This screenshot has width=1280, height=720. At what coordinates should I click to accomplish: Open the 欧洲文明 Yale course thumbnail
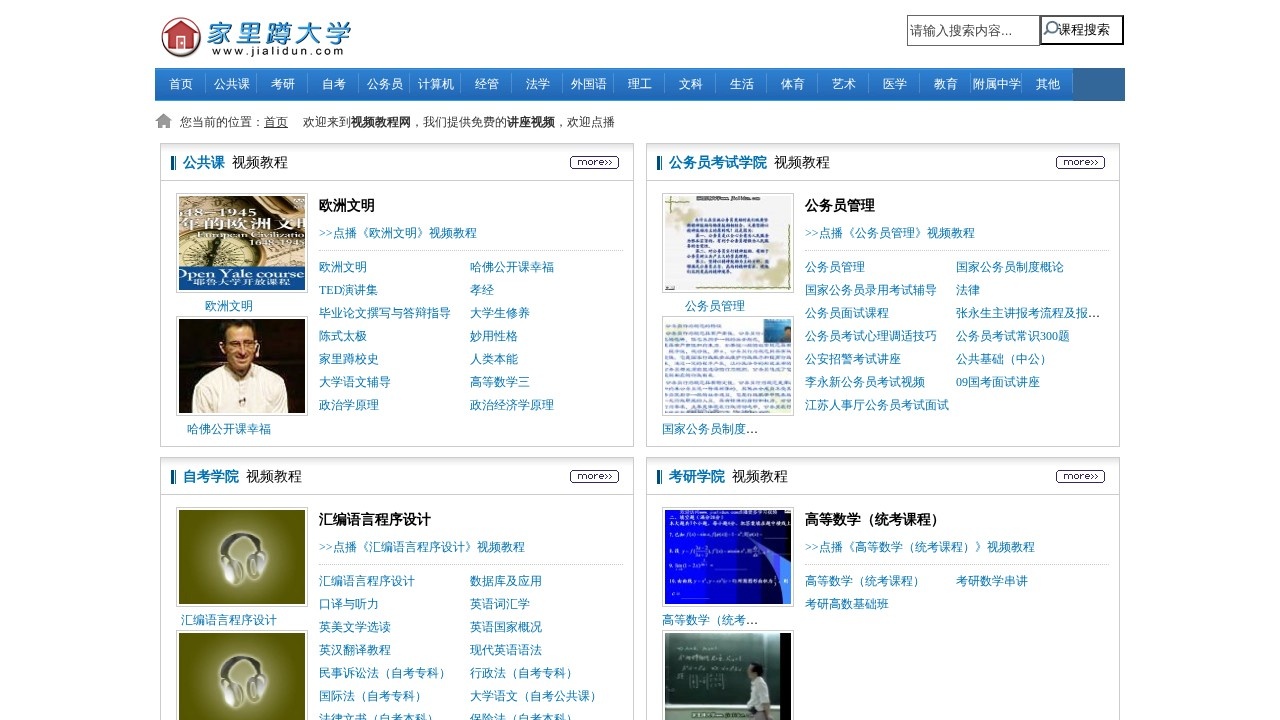point(242,243)
